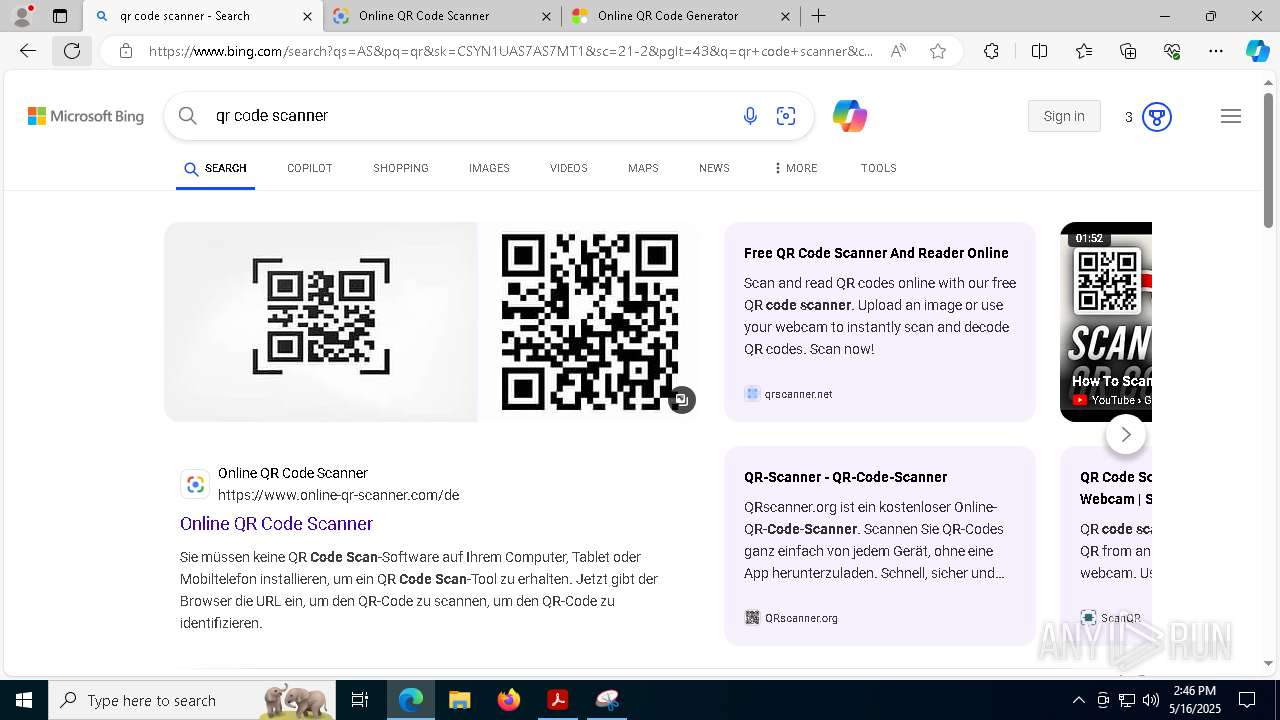Open Windows notification center

point(1247,700)
